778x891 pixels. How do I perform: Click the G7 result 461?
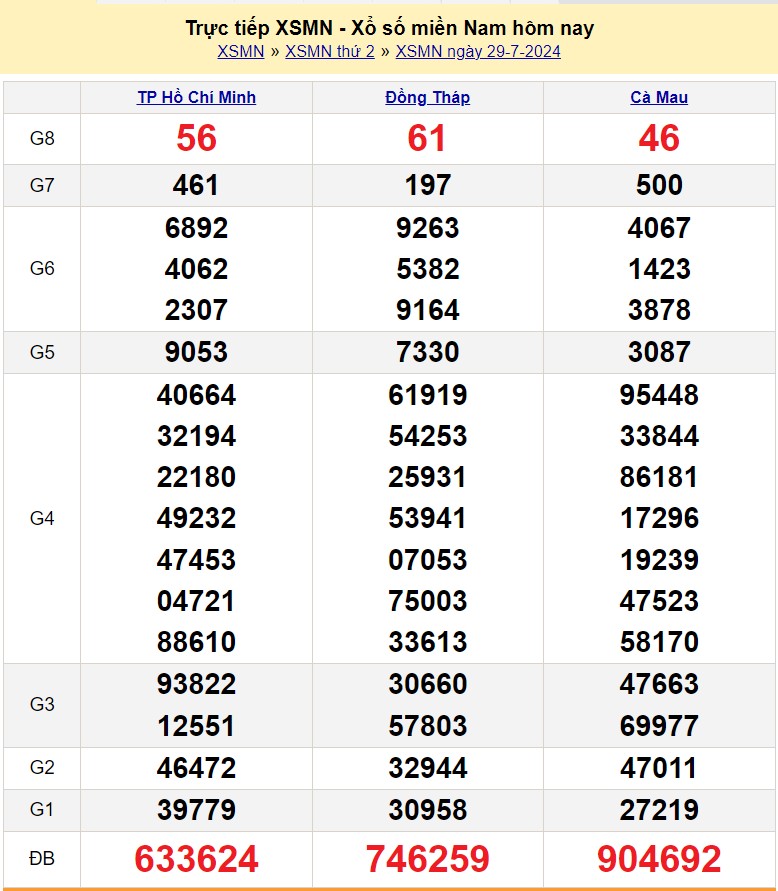pos(196,185)
